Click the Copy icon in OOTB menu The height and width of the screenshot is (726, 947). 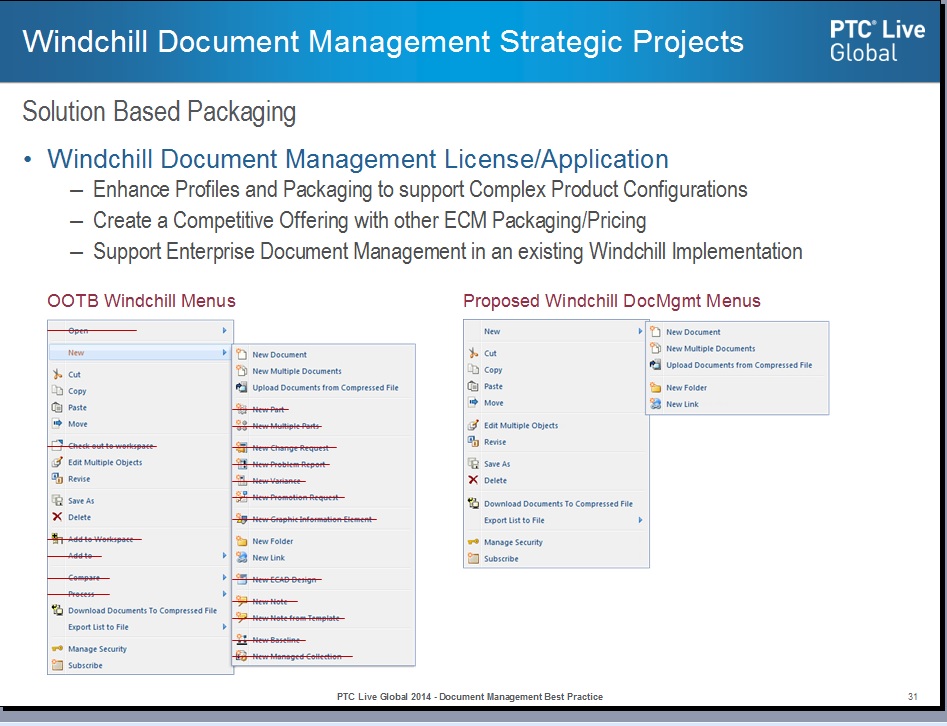57,391
